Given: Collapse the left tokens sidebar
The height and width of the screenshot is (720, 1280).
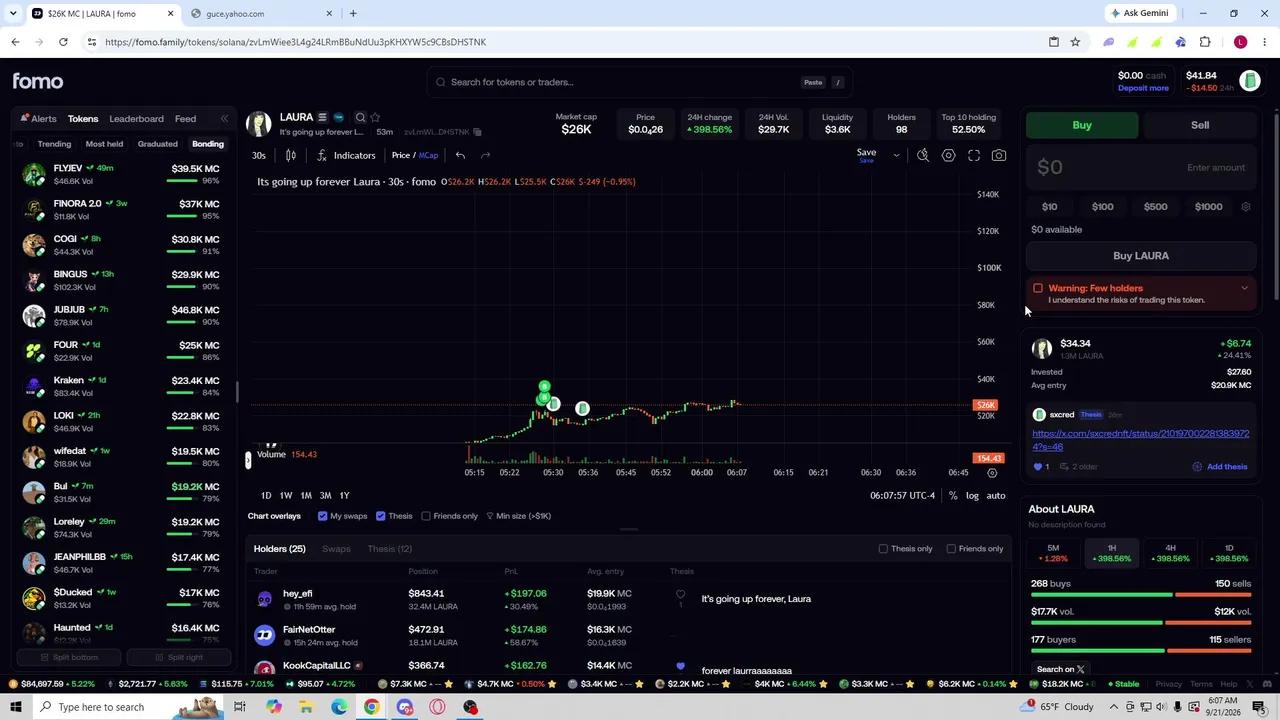Looking at the screenshot, I should (224, 119).
